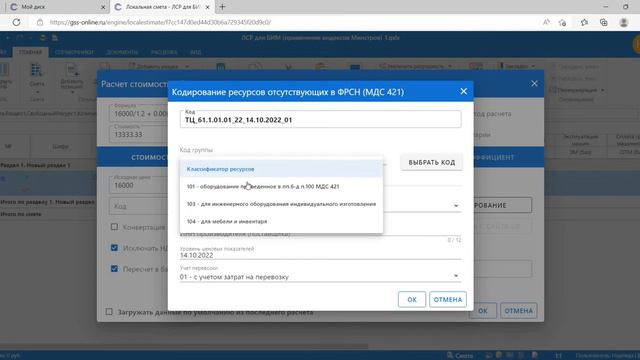Open the 'ГЛАВНАЯ' ribbon tab
640x360 pixels.
click(30, 52)
